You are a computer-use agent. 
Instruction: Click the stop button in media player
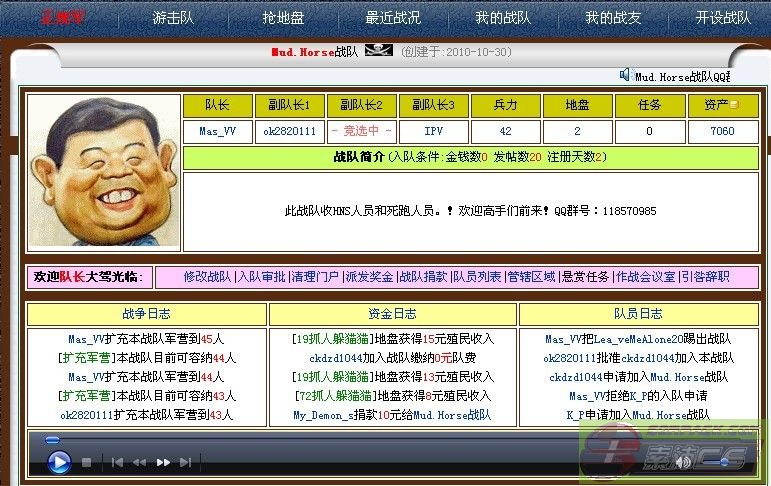(x=87, y=462)
